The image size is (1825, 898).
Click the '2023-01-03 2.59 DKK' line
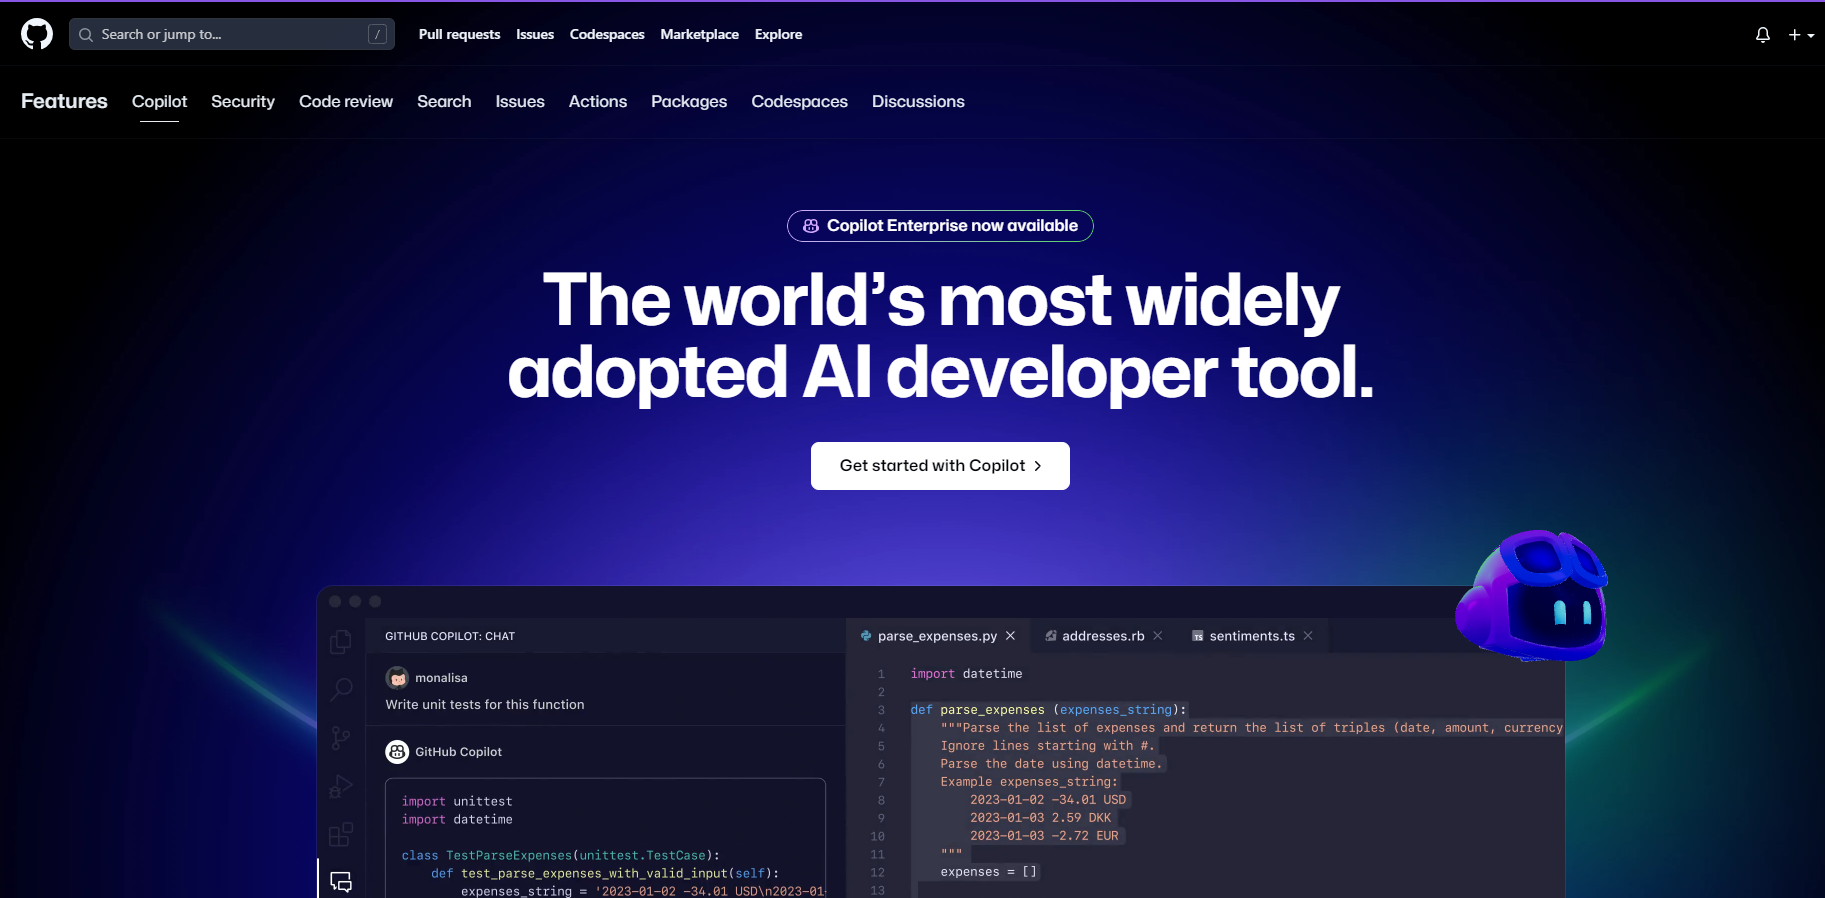pos(1040,818)
